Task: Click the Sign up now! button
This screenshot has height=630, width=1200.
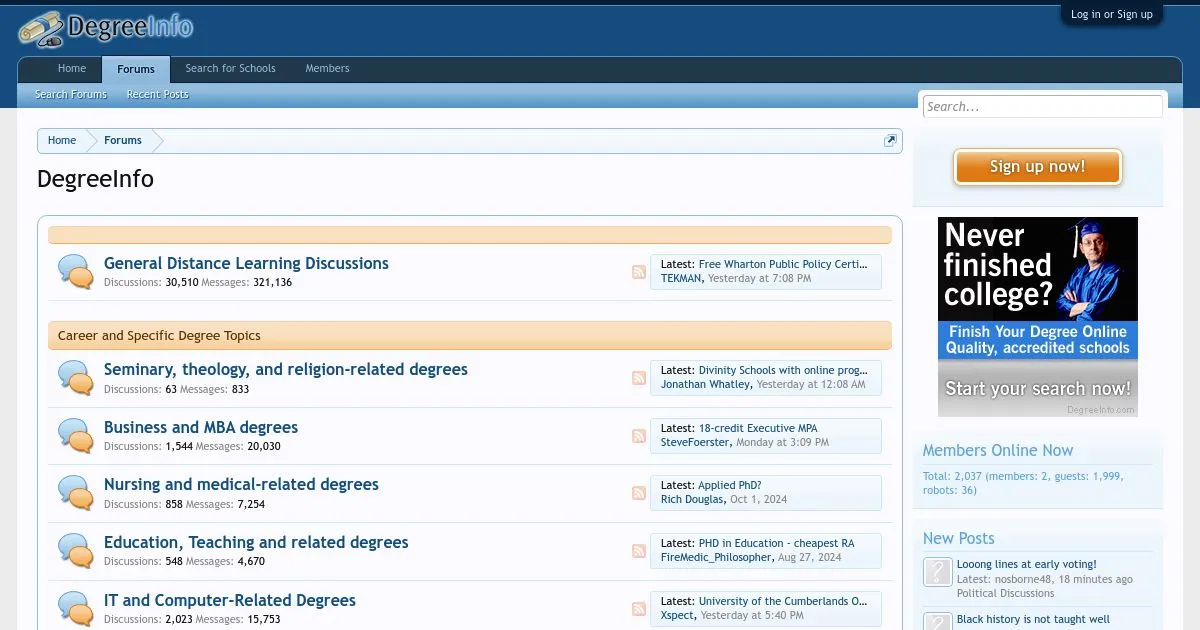Action: (x=1037, y=167)
